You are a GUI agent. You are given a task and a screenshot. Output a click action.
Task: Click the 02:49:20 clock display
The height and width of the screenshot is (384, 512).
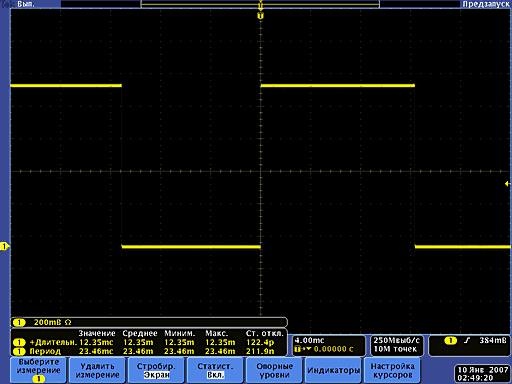pos(475,378)
